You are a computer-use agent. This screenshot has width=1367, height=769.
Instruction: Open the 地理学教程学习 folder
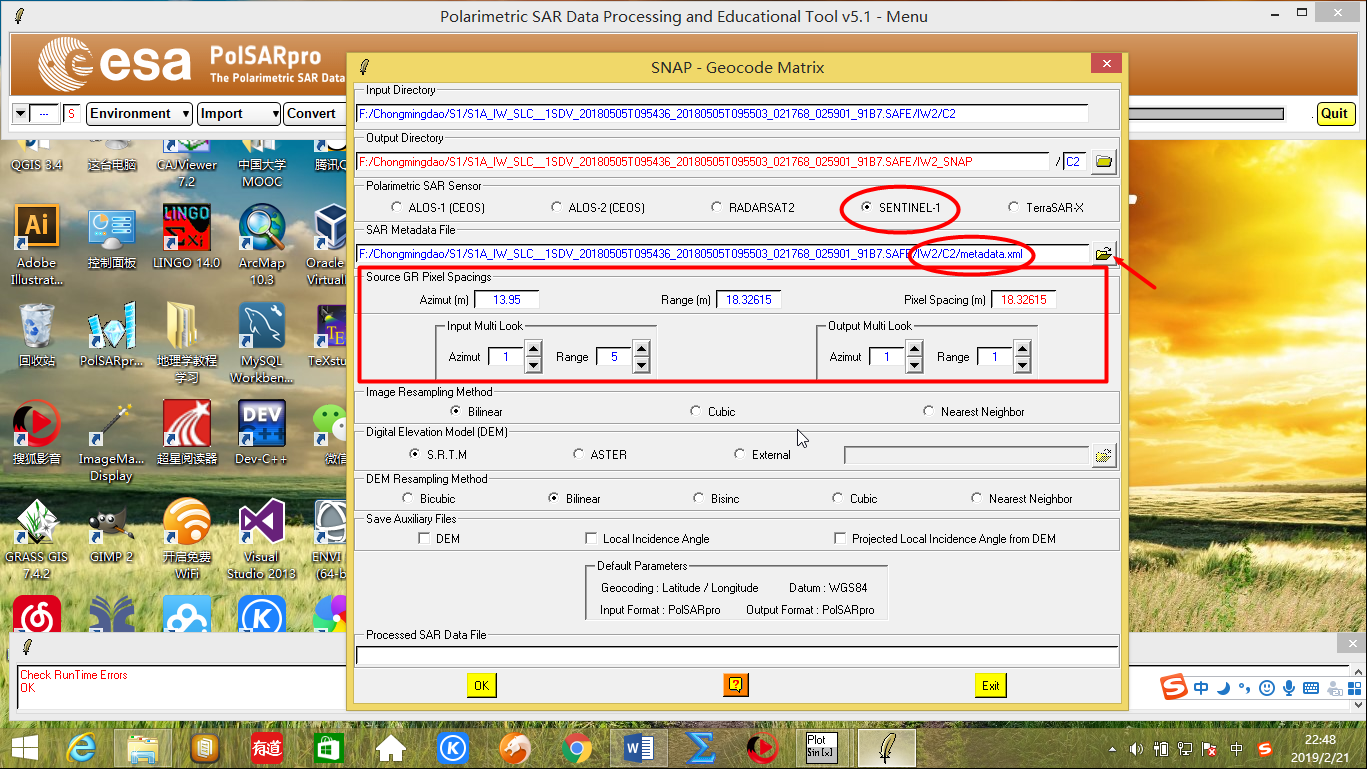coord(186,343)
